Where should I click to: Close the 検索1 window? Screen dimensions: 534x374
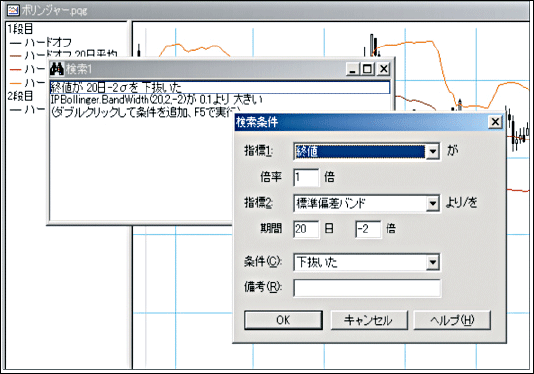[383, 69]
